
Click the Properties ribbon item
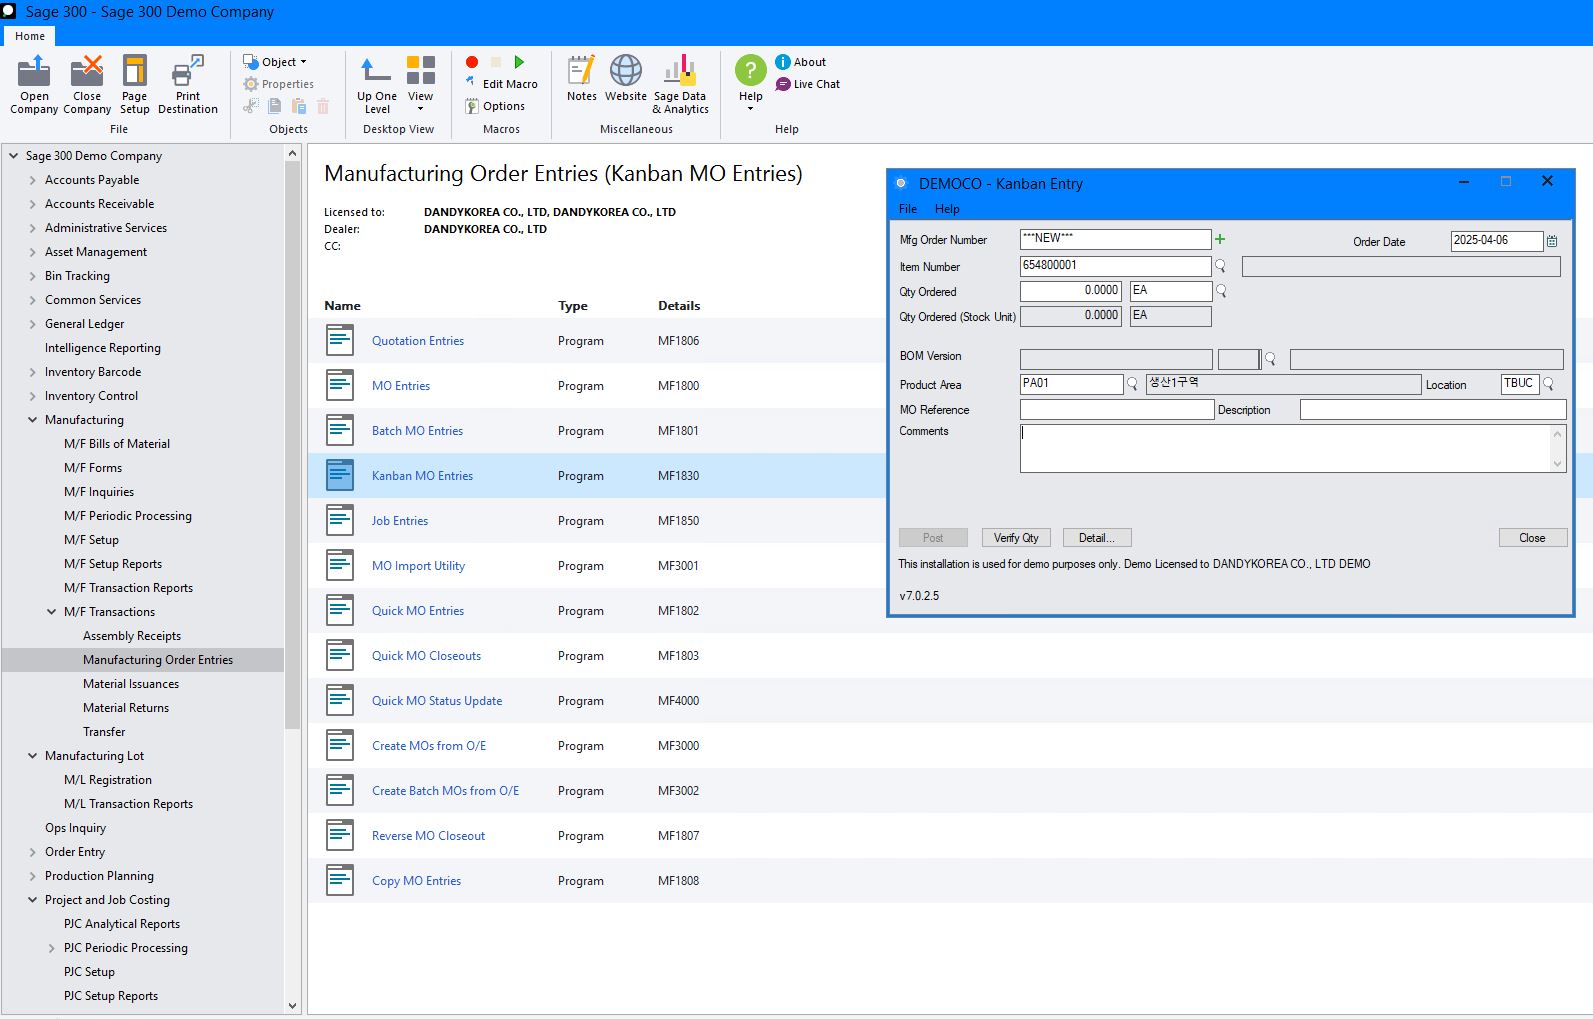tap(279, 84)
